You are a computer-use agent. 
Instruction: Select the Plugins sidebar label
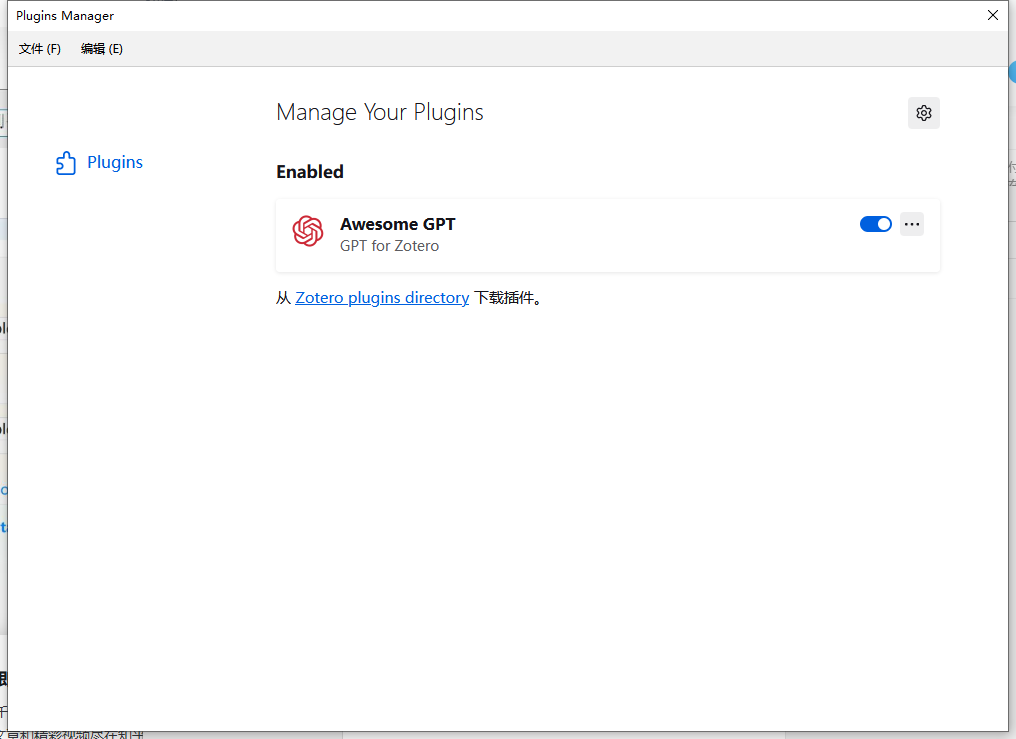pyautogui.click(x=115, y=162)
